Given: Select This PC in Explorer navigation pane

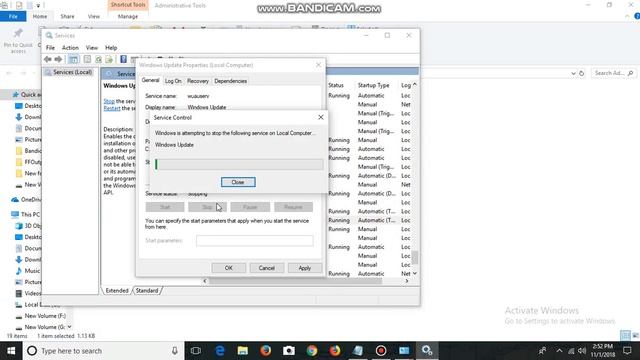Looking at the screenshot, I should [26, 214].
